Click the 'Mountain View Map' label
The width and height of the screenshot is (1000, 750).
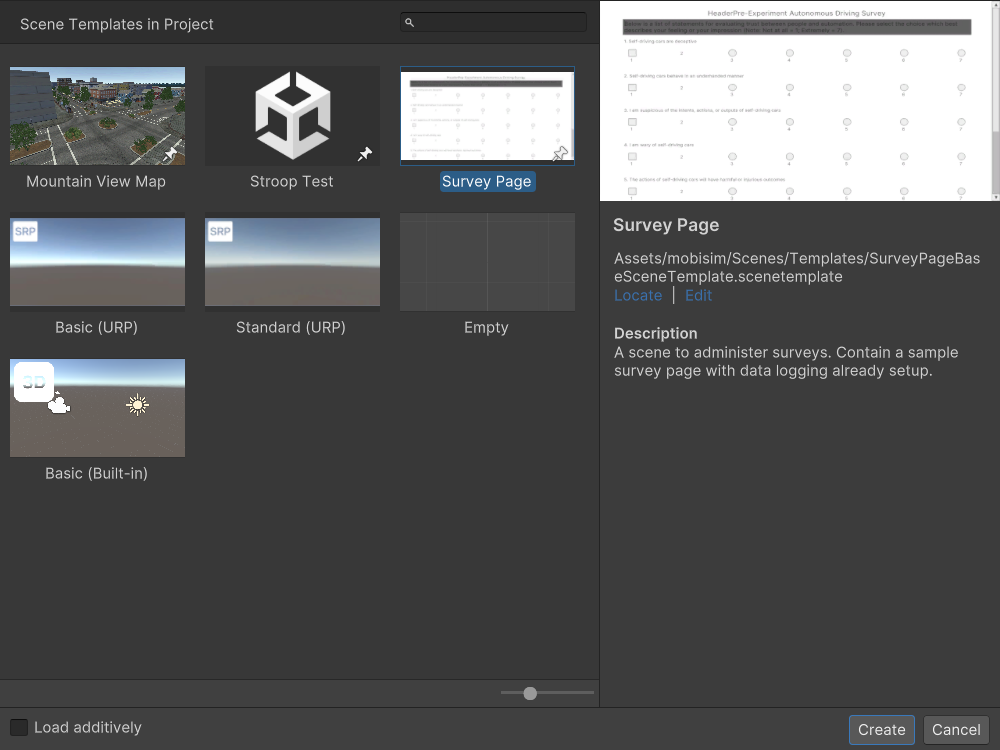(96, 182)
